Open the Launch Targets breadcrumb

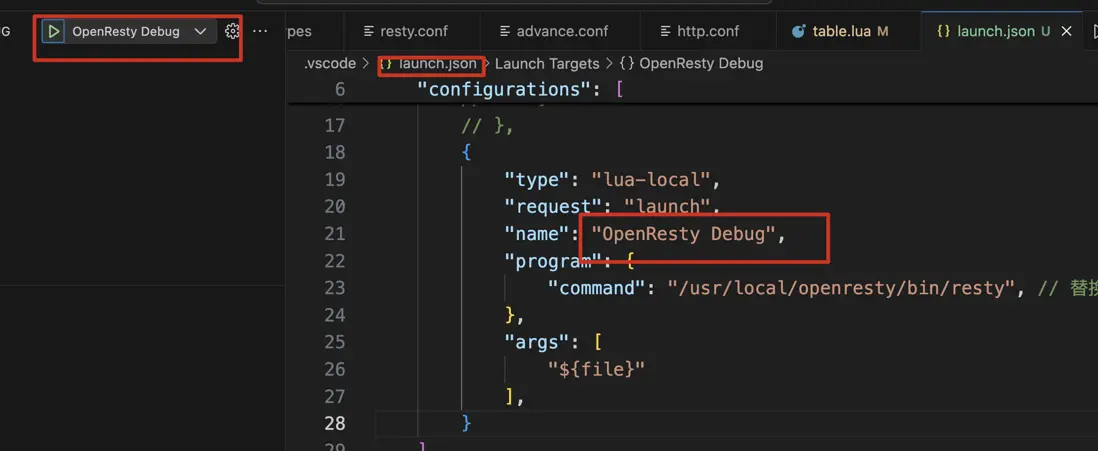click(547, 63)
